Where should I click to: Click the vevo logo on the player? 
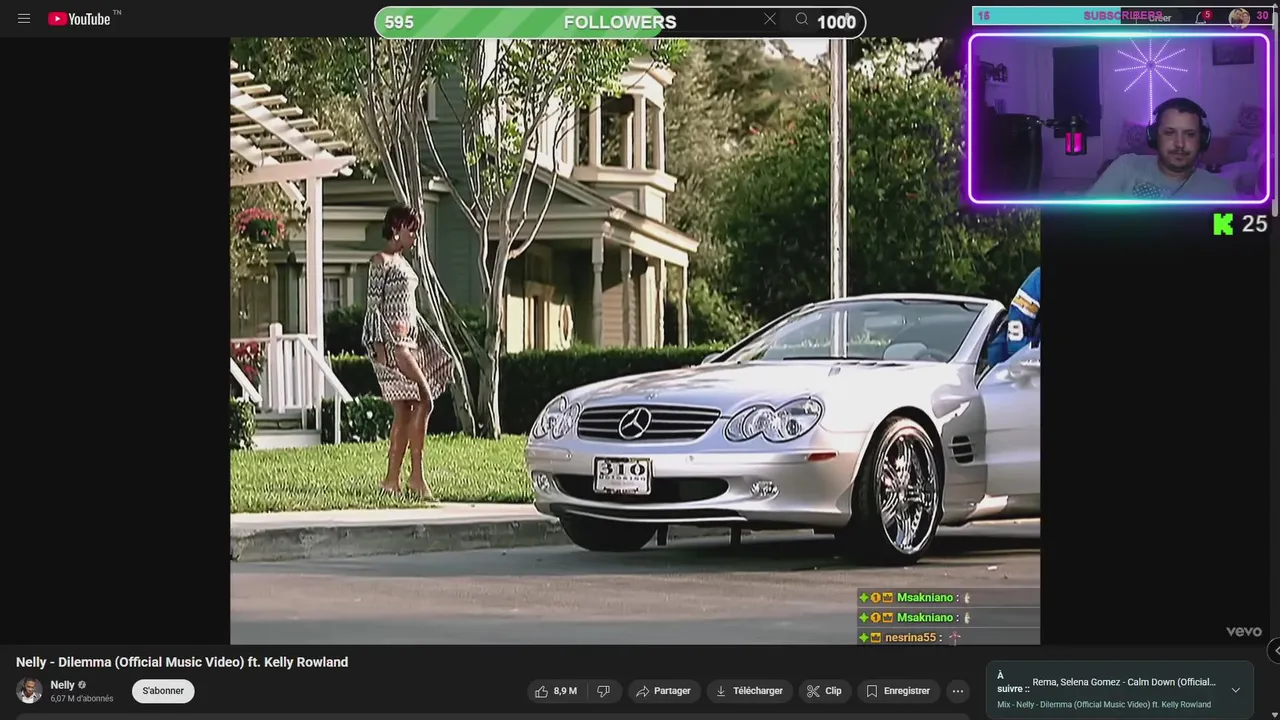point(1244,631)
